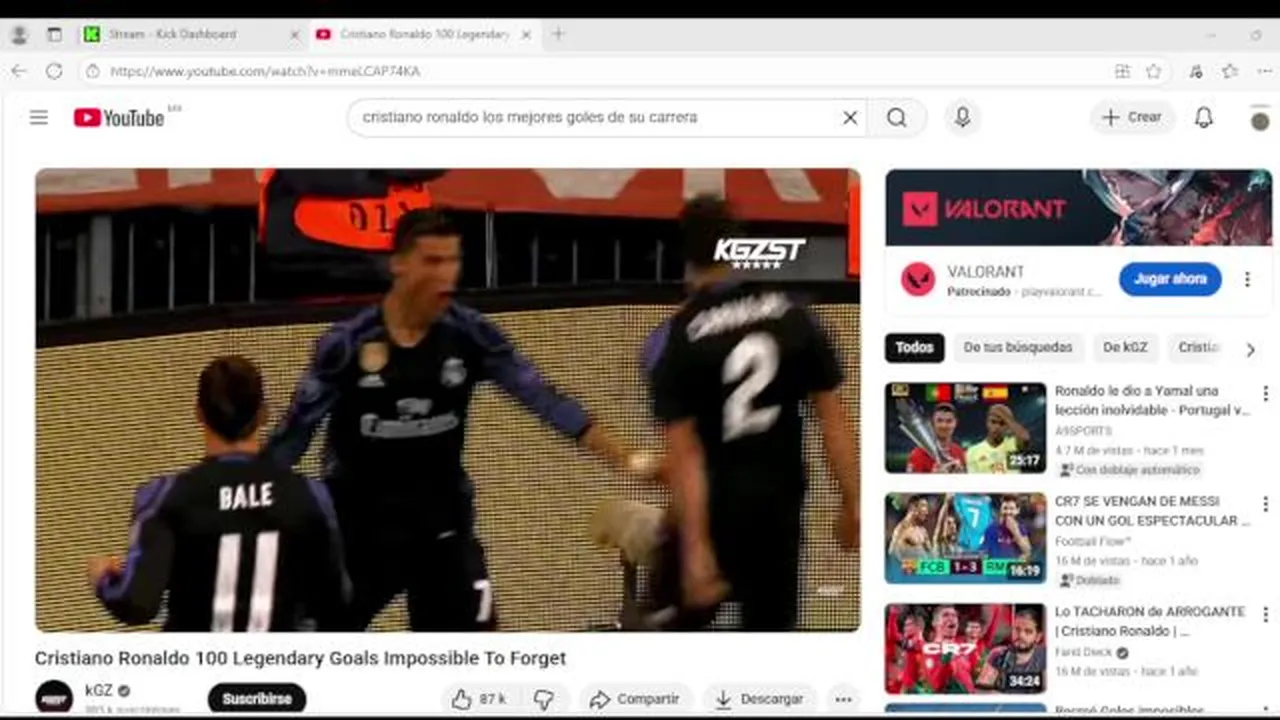Select the partially visible Cristia chip
This screenshot has height=720, width=1280.
tap(1198, 348)
